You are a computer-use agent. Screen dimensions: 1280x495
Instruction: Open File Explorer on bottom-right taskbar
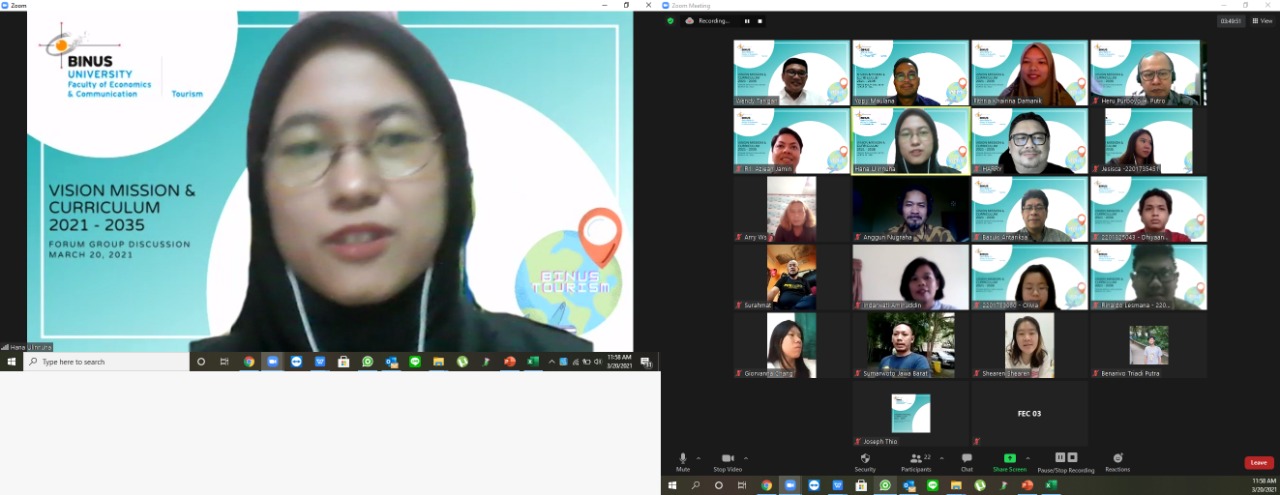(x=957, y=485)
